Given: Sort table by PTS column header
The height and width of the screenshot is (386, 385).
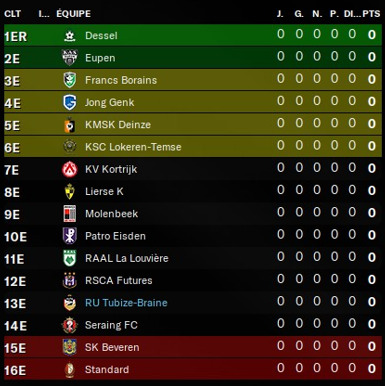Looking at the screenshot, I should coord(371,14).
